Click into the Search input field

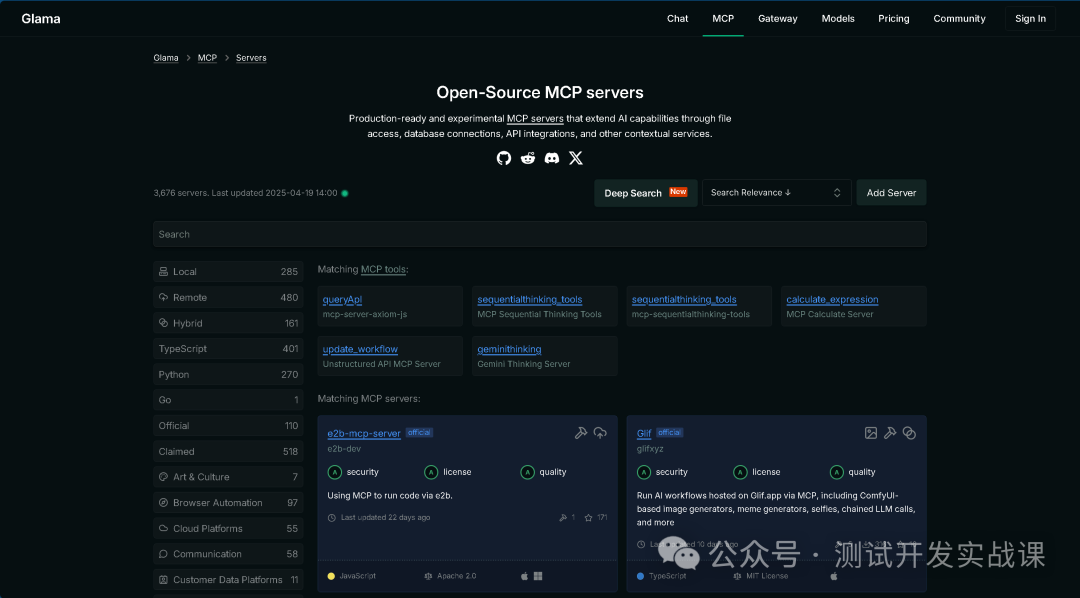point(539,234)
